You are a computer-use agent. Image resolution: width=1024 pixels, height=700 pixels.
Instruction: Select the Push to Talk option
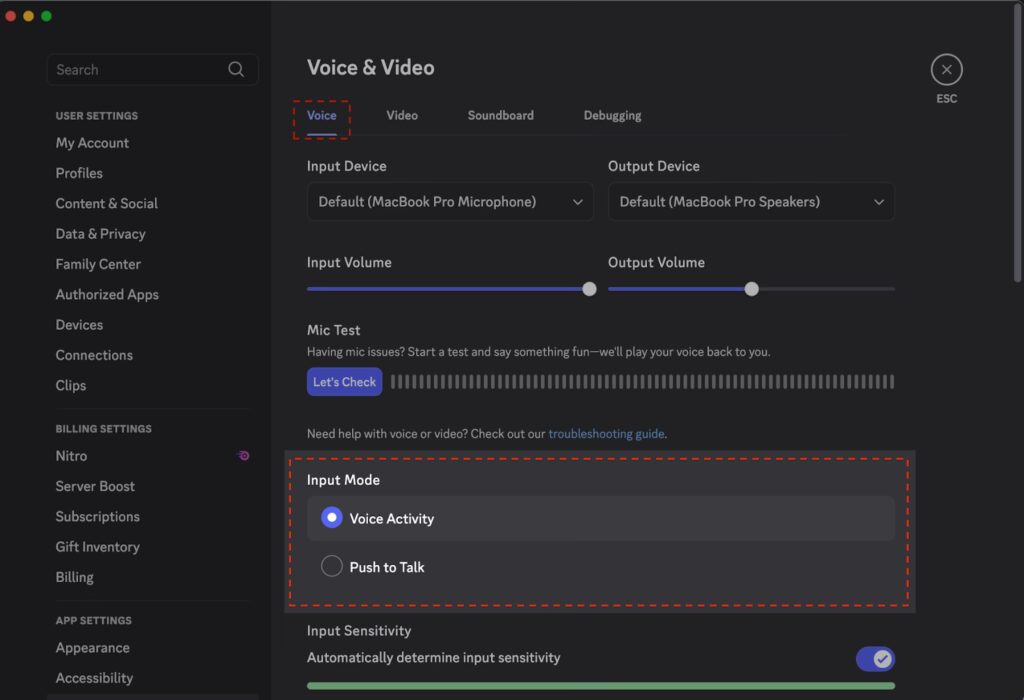click(x=332, y=567)
